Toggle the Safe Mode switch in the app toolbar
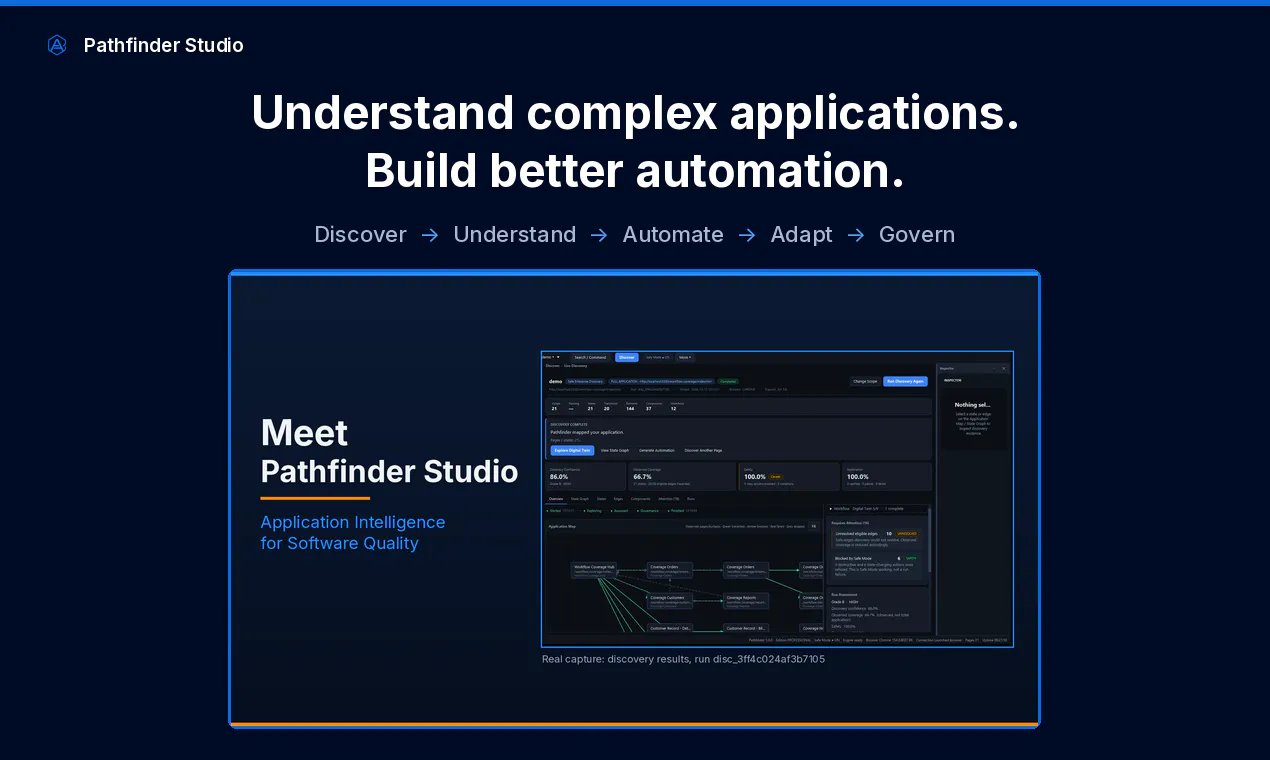 click(x=657, y=357)
